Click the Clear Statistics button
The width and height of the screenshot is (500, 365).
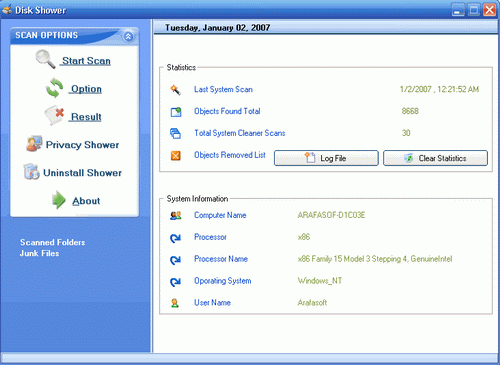click(x=435, y=158)
